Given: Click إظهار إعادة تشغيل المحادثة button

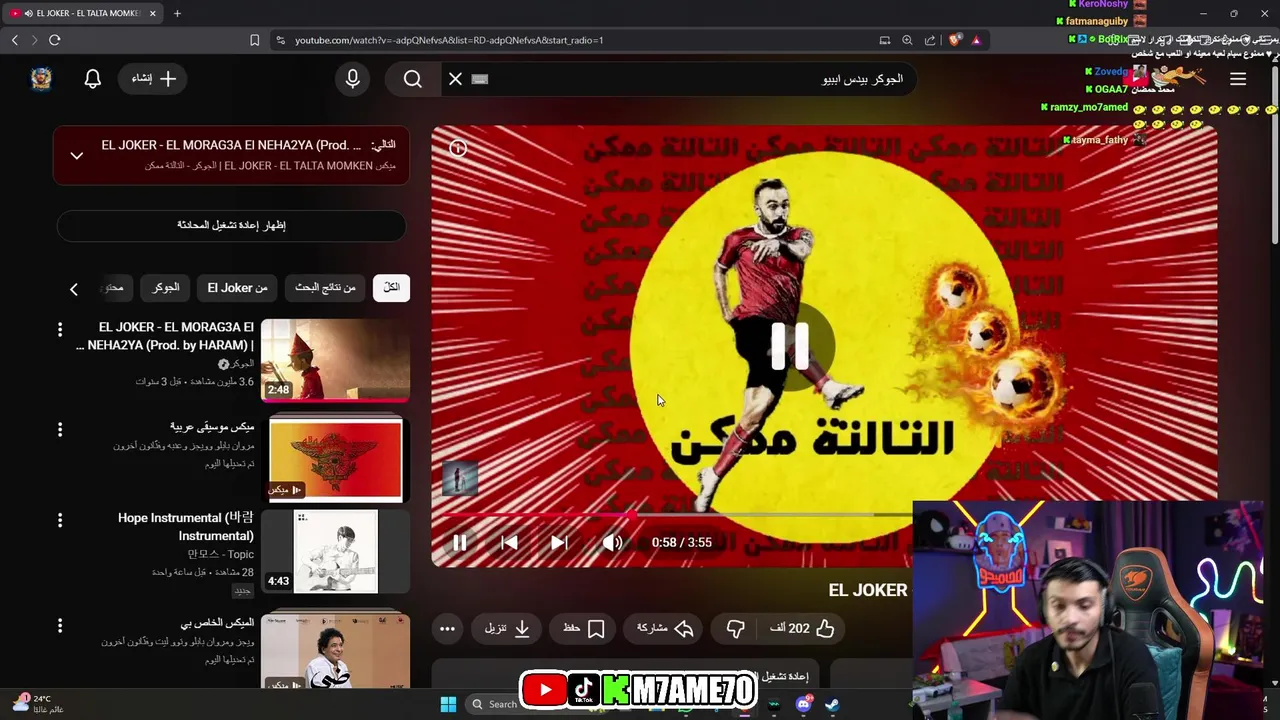Looking at the screenshot, I should (231, 225).
